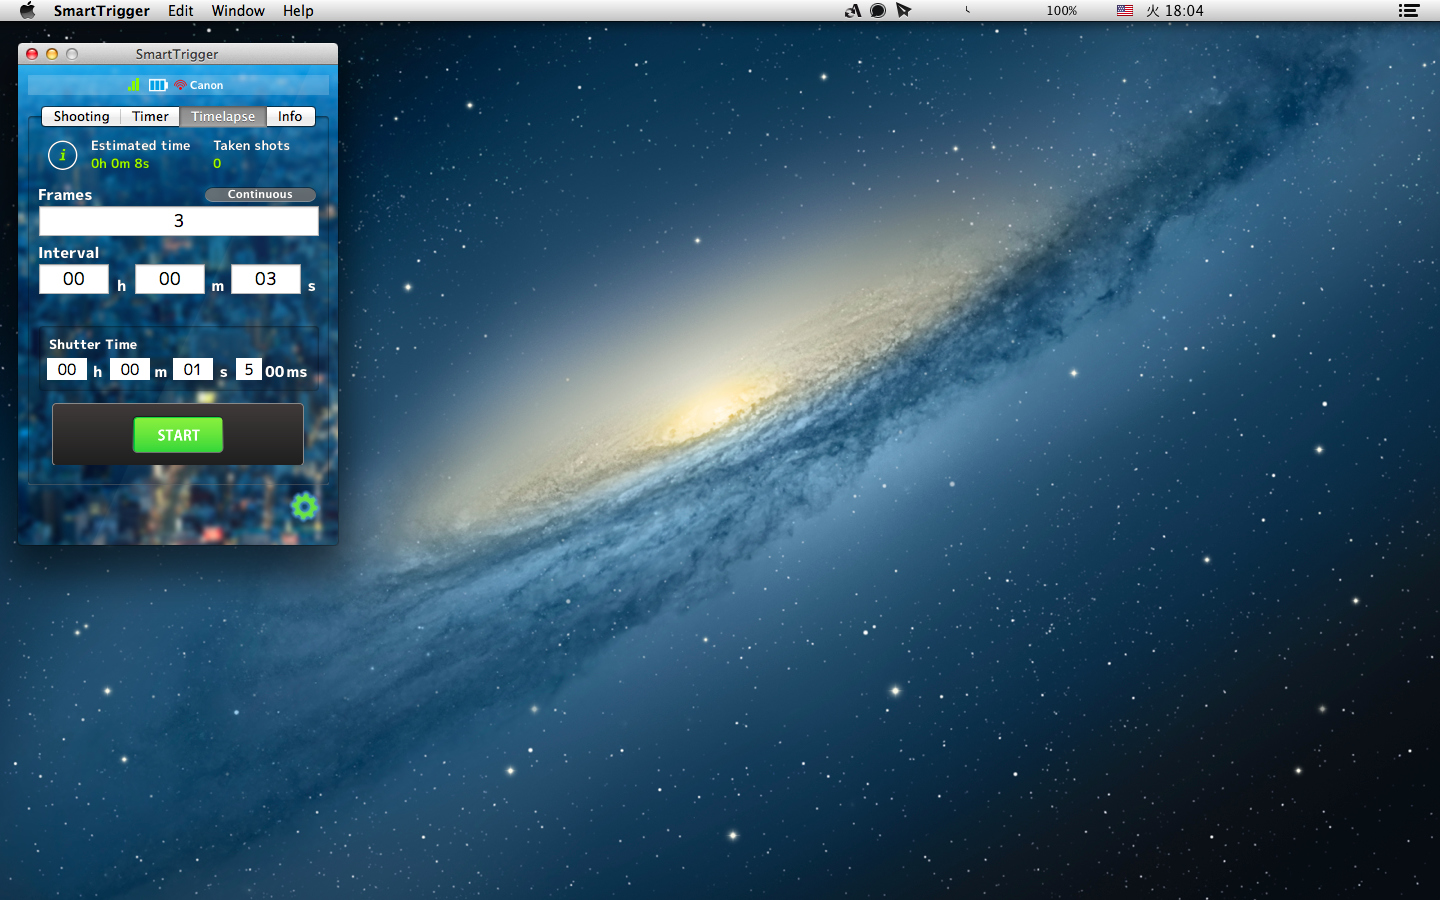Open the Window menu
1440x900 pixels.
pos(238,10)
